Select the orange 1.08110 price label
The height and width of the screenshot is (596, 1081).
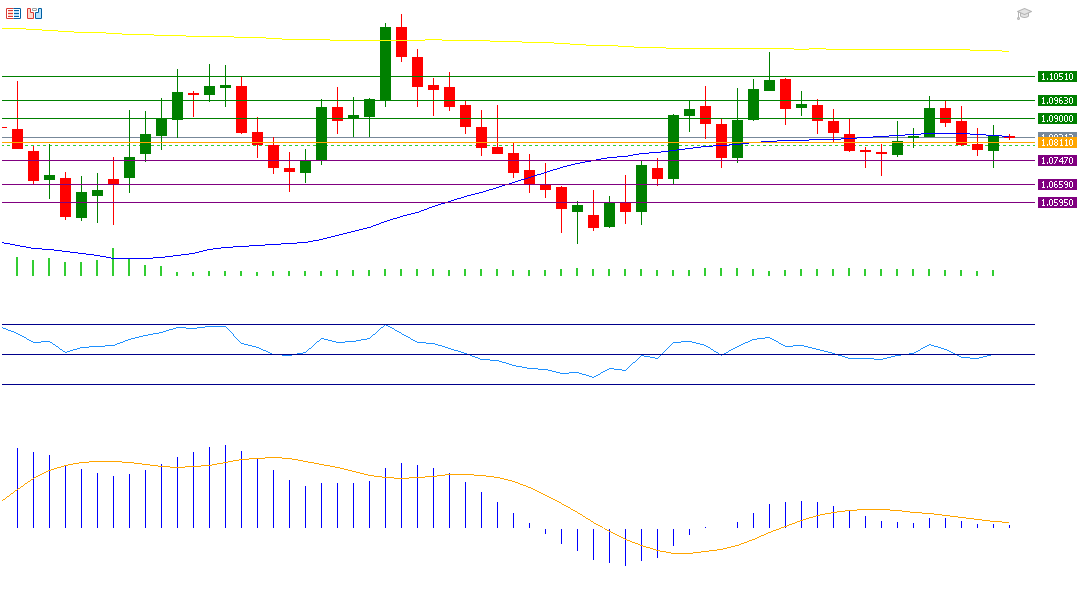[1056, 144]
